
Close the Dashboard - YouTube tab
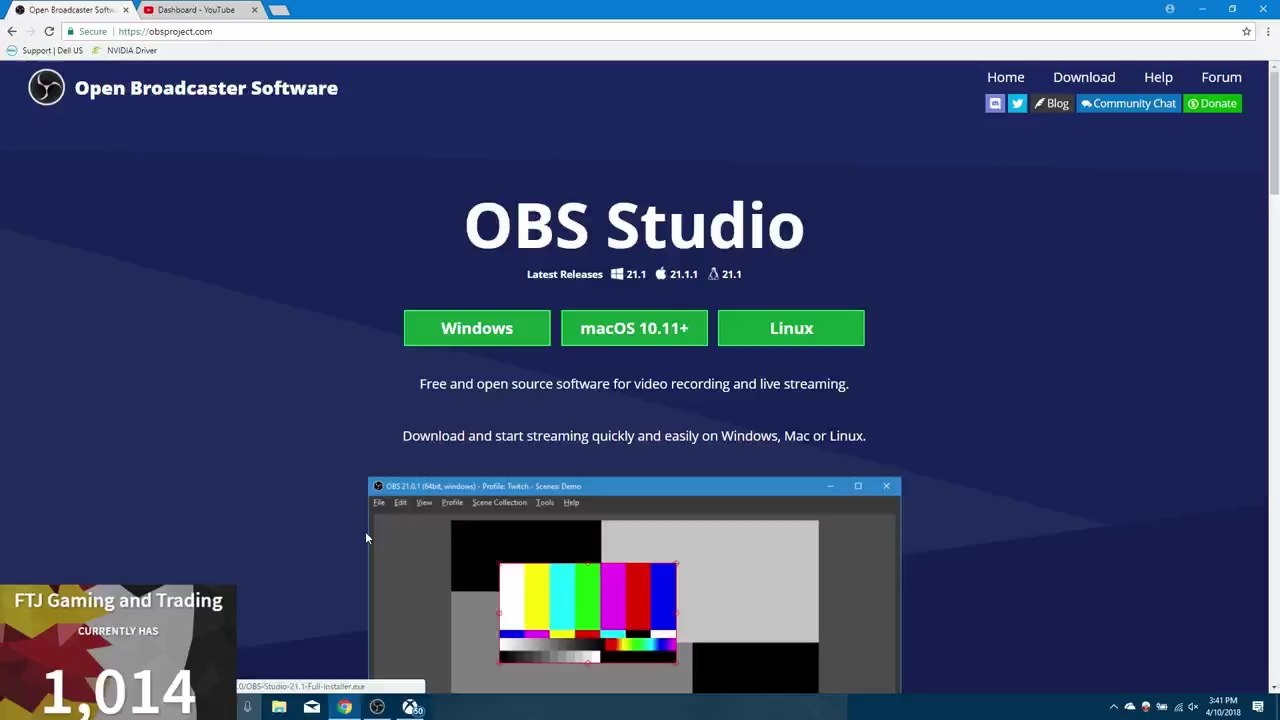click(x=254, y=10)
